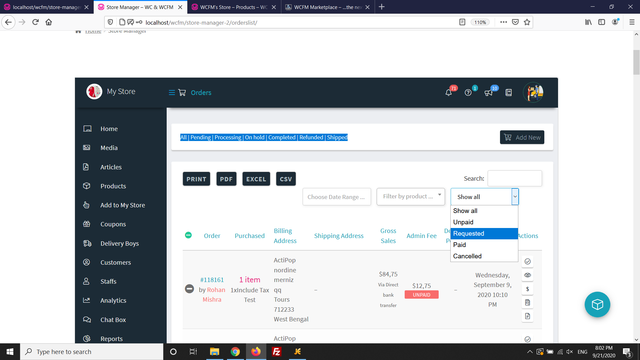
Task: Go to Delivery Boys section
Action: (x=120, y=243)
